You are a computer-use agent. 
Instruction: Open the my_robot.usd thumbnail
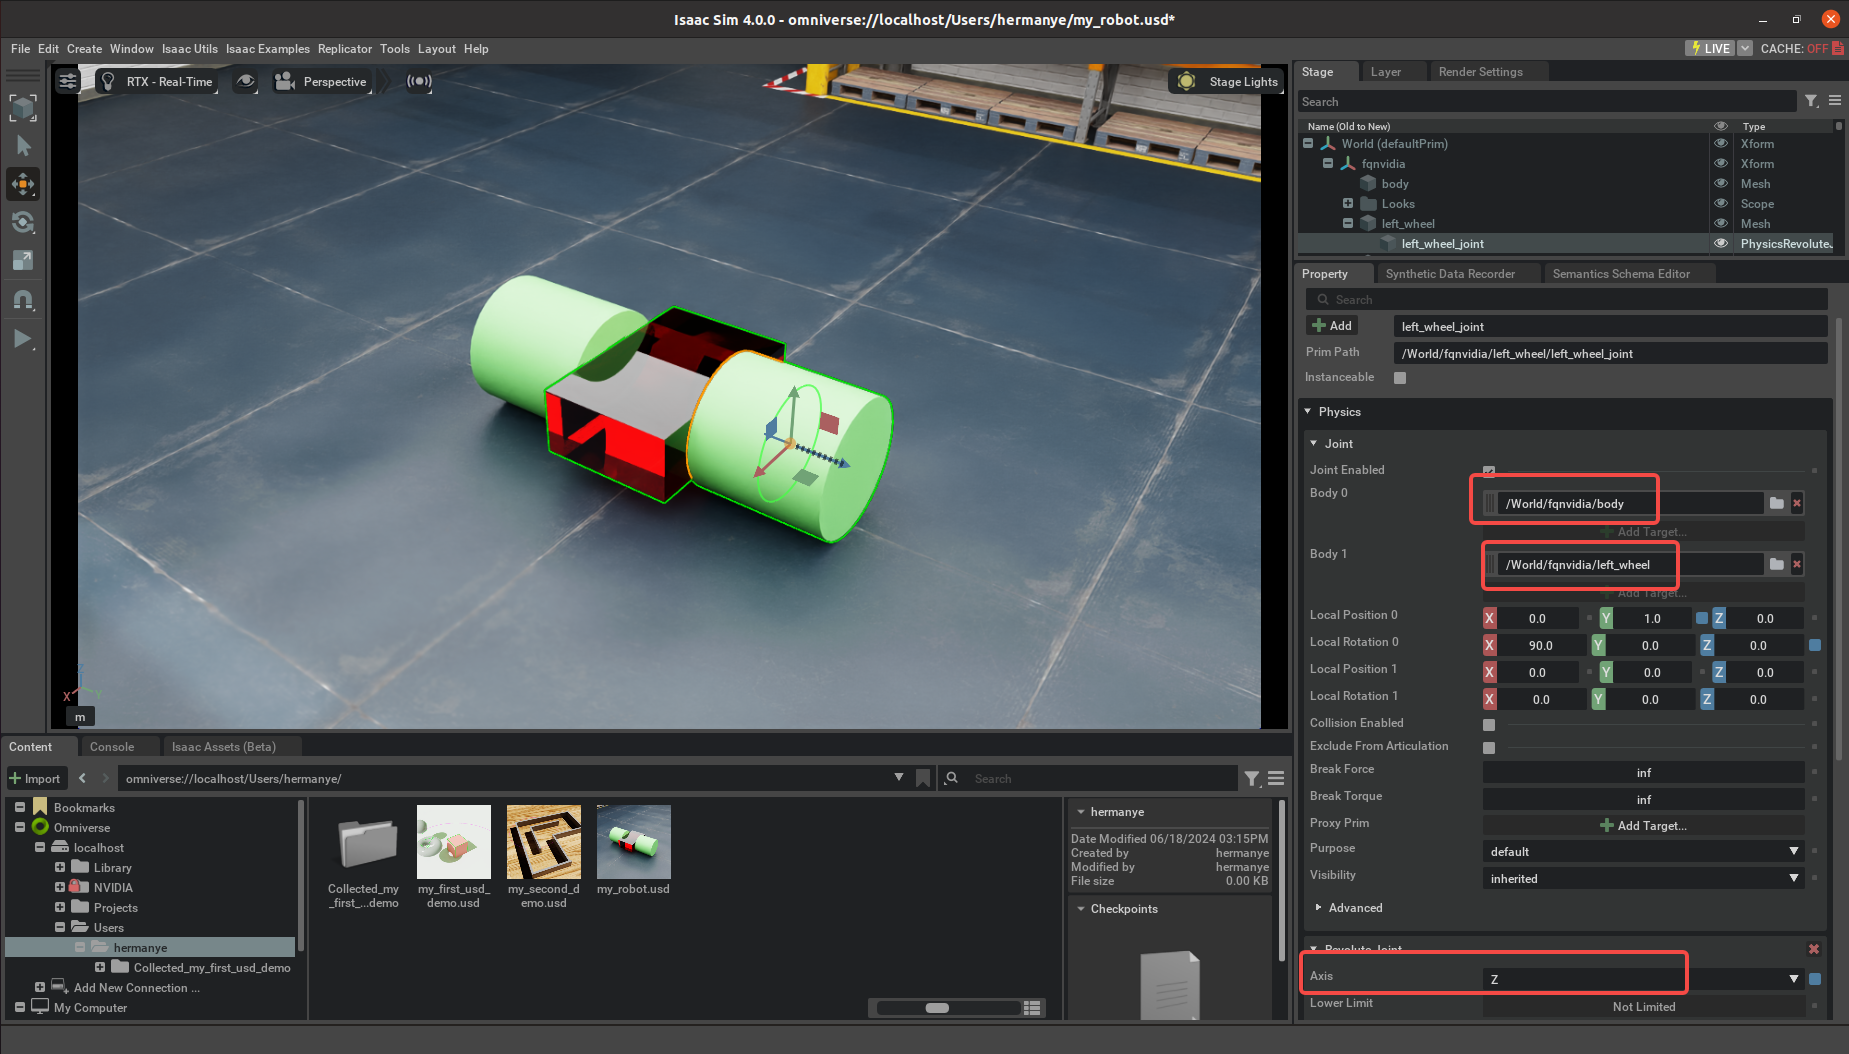[633, 842]
